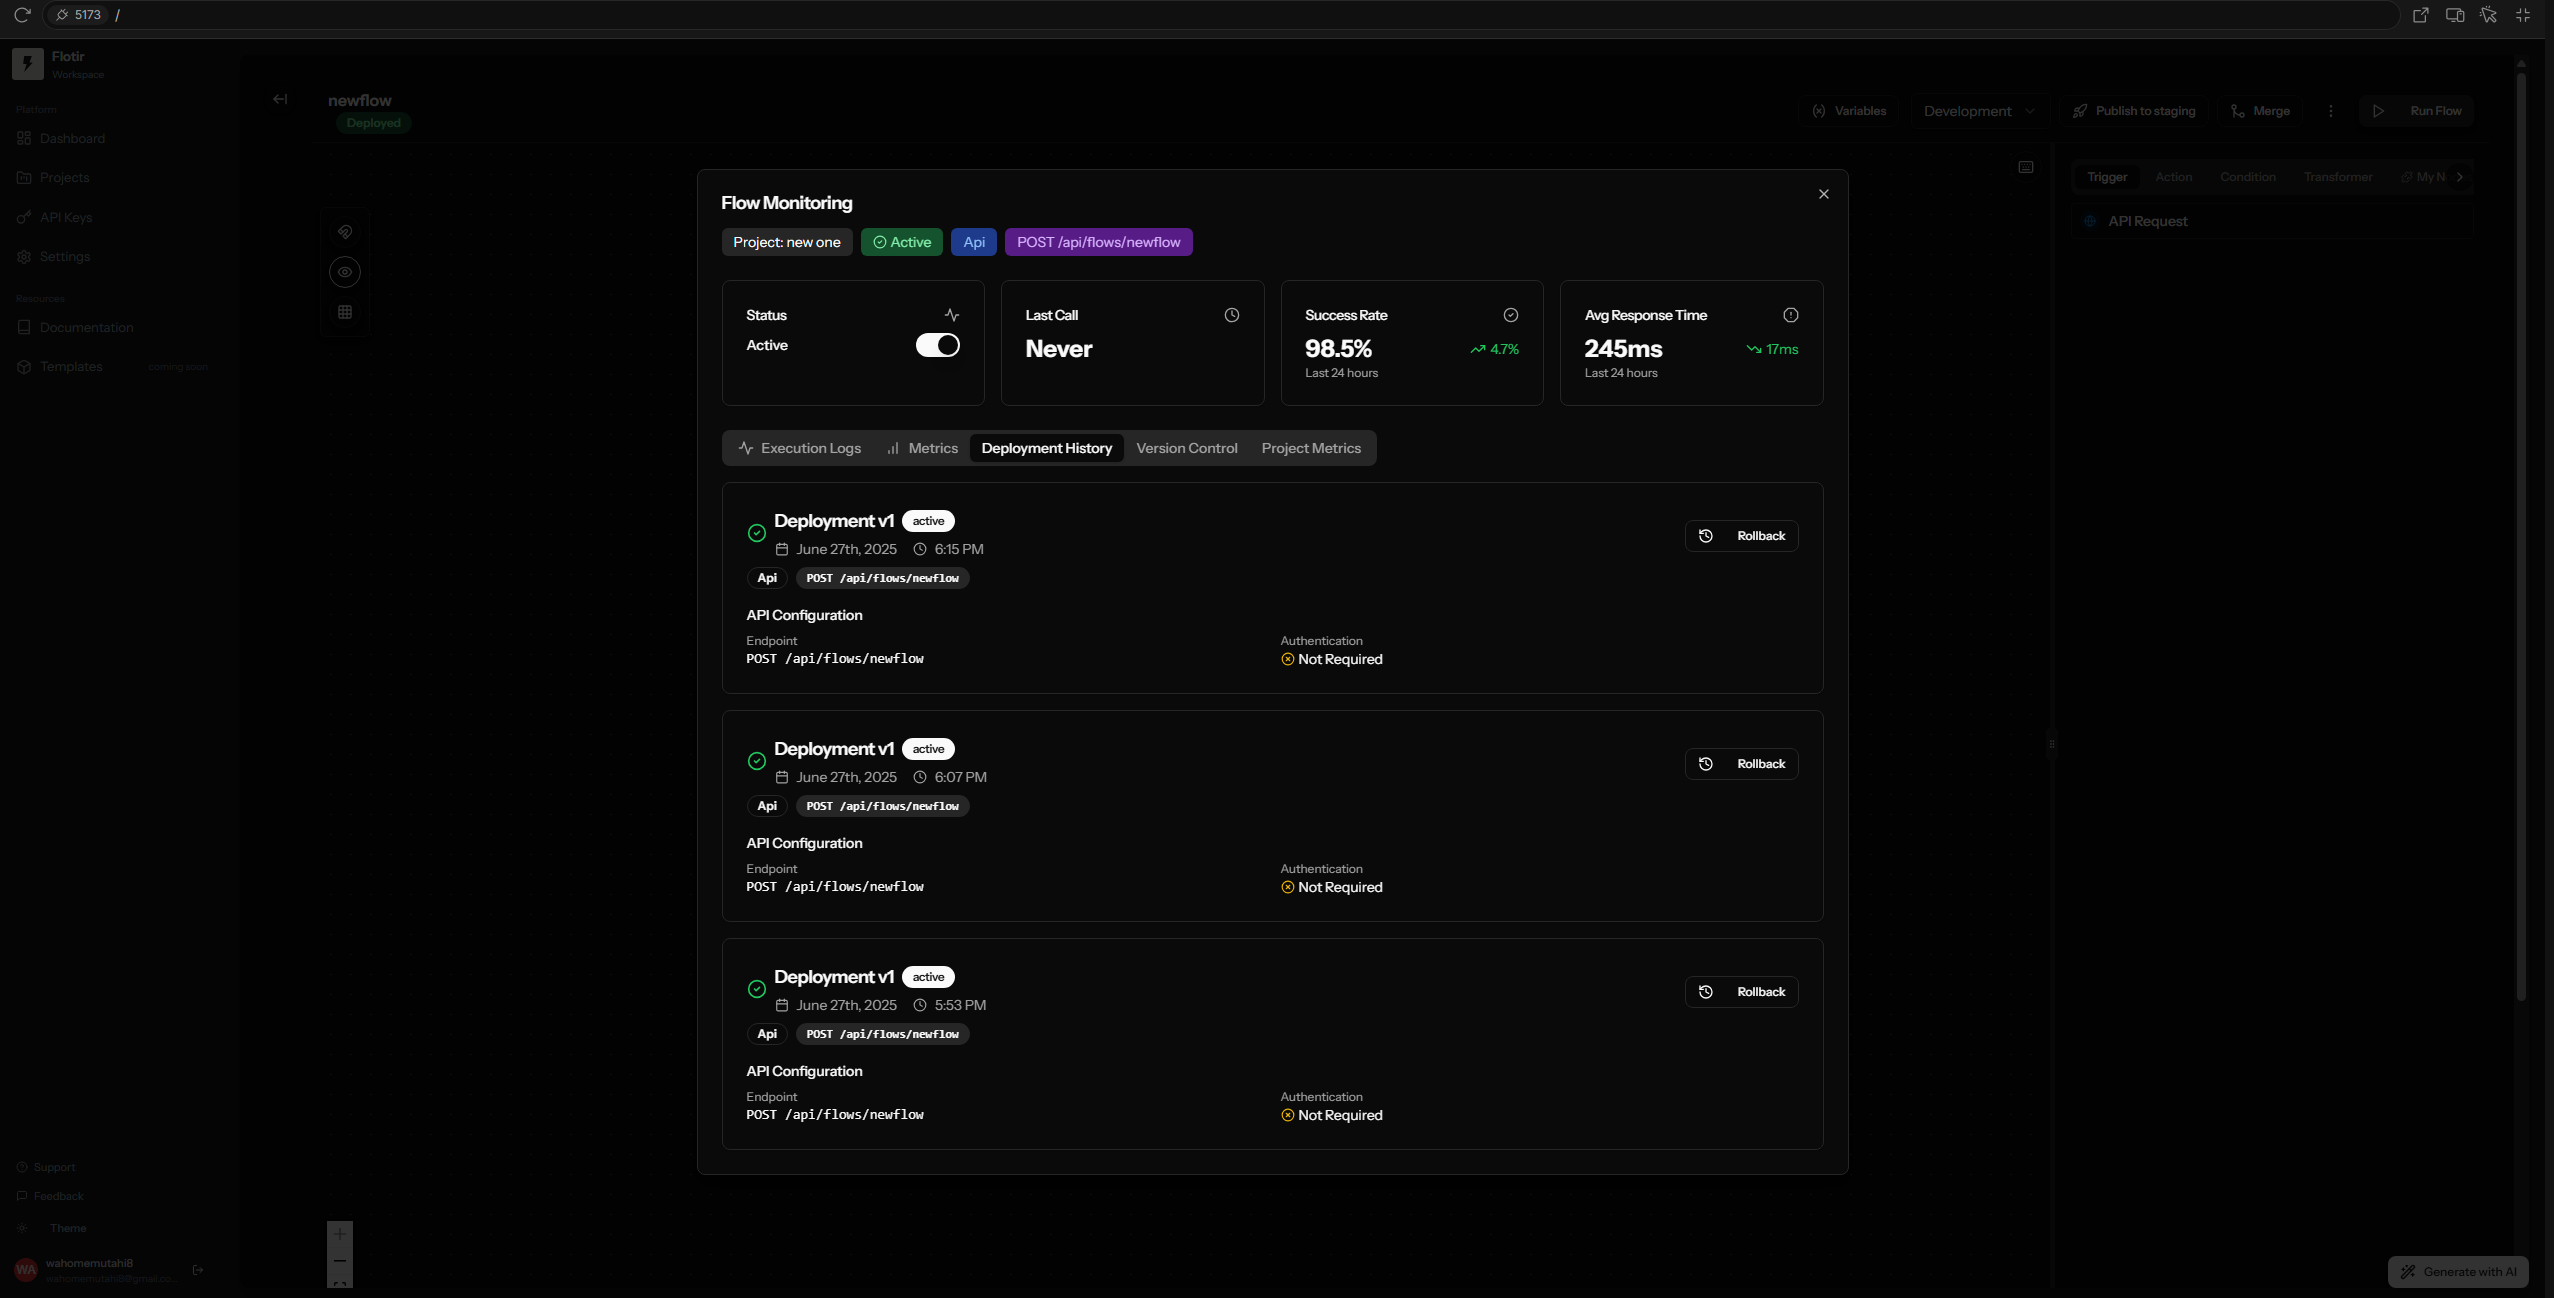Open the Version Control tab
The image size is (2554, 1298).
1186,448
